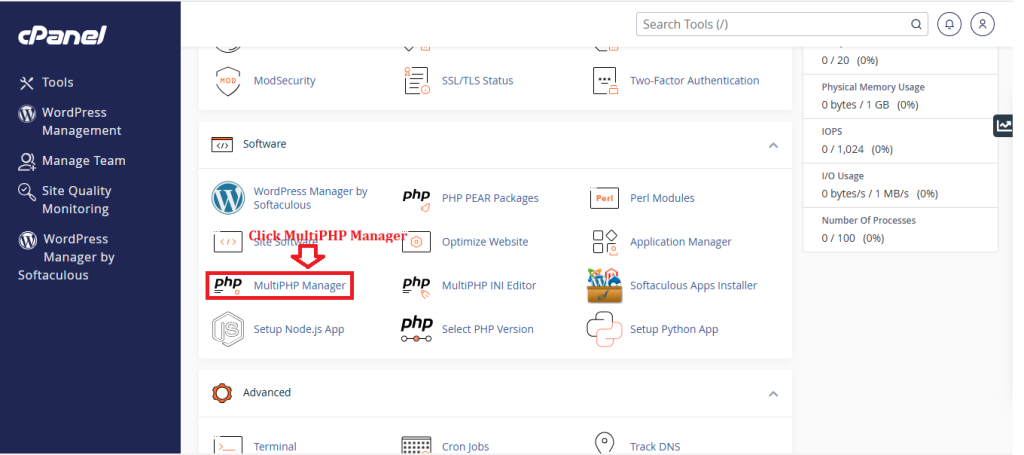The image size is (1024, 455).
Task: Click the MultiPHP Manager php icon
Action: click(228, 285)
